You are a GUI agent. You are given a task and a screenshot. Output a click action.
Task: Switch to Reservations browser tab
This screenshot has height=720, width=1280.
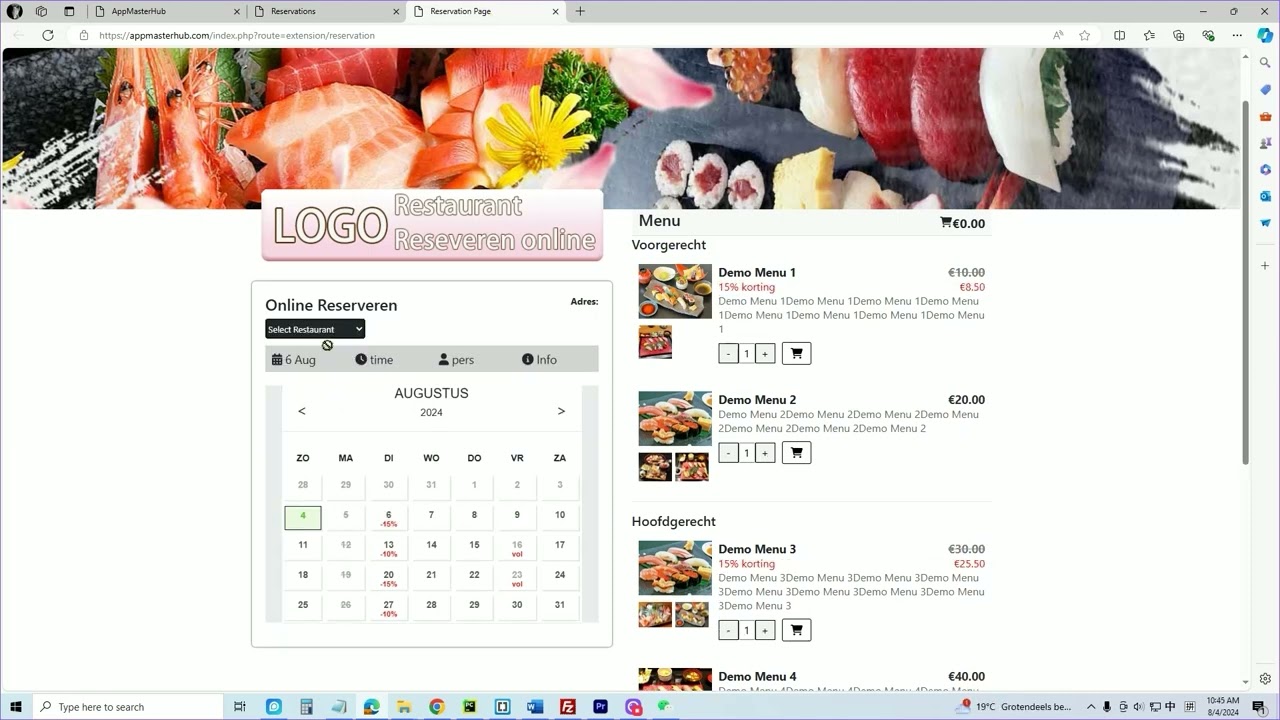pyautogui.click(x=326, y=11)
